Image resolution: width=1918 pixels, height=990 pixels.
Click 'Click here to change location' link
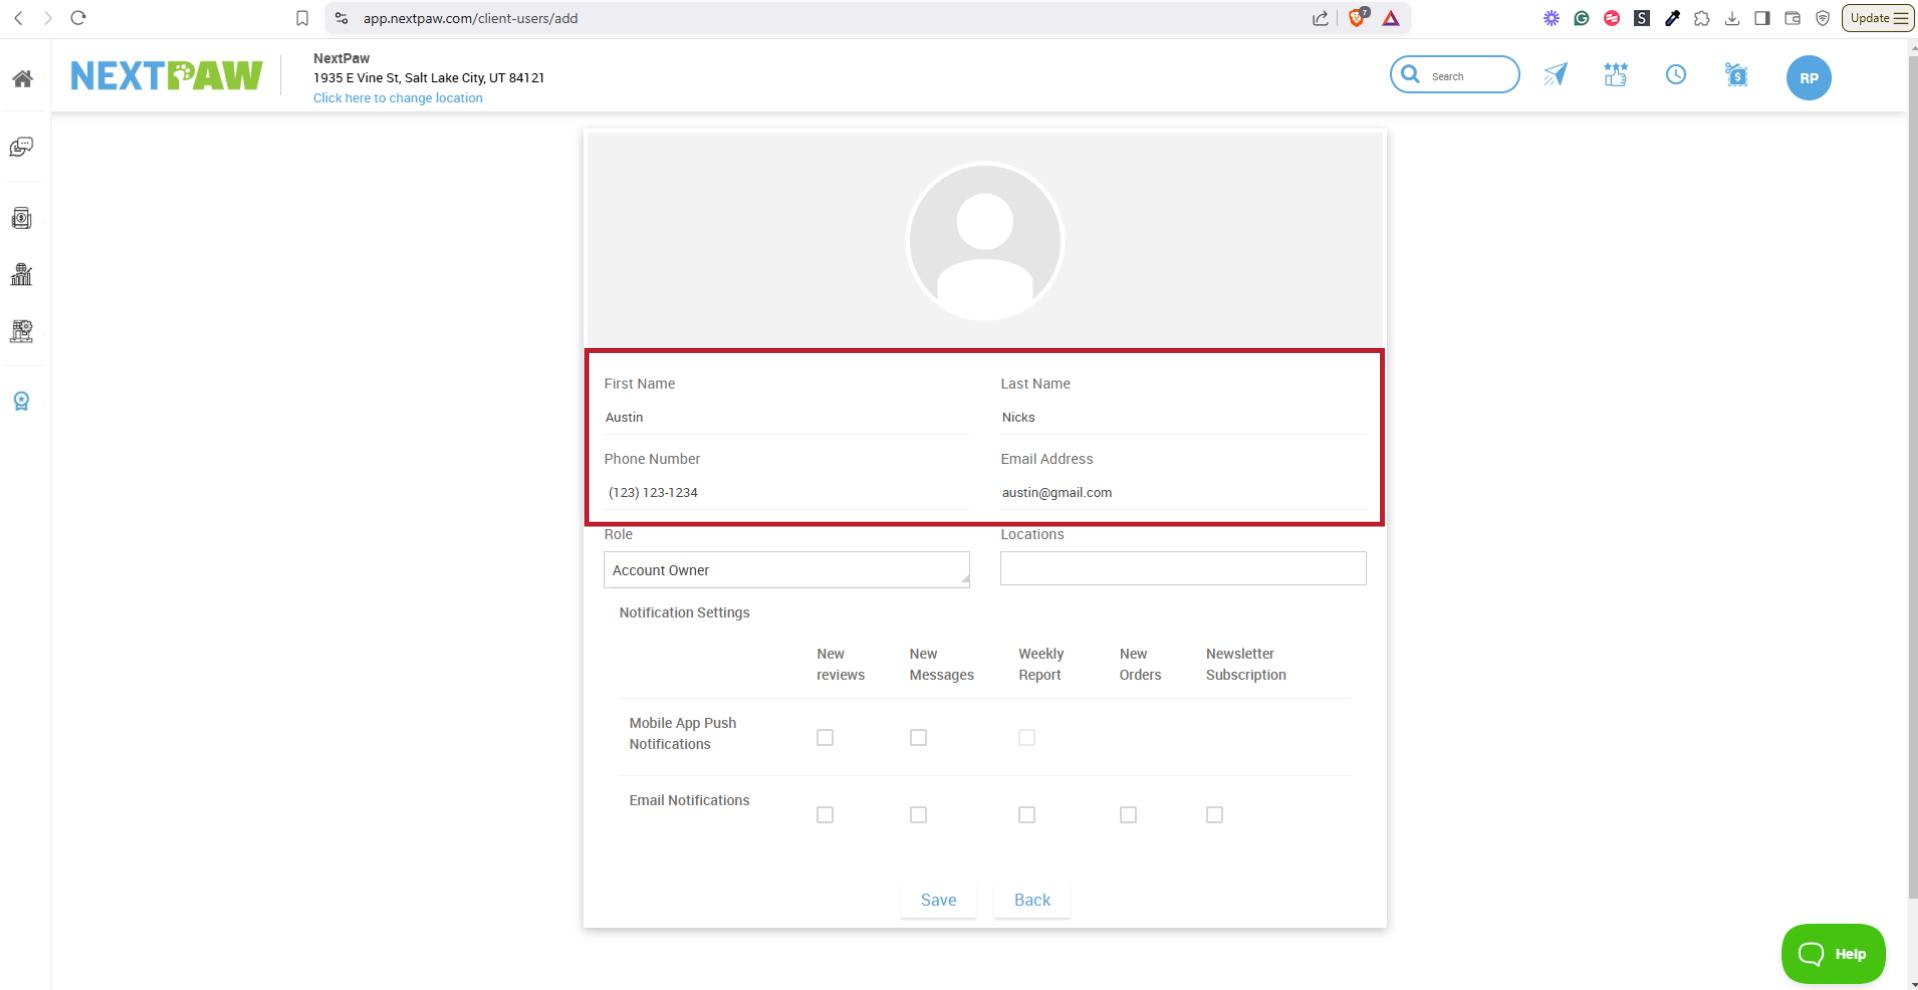(x=398, y=98)
